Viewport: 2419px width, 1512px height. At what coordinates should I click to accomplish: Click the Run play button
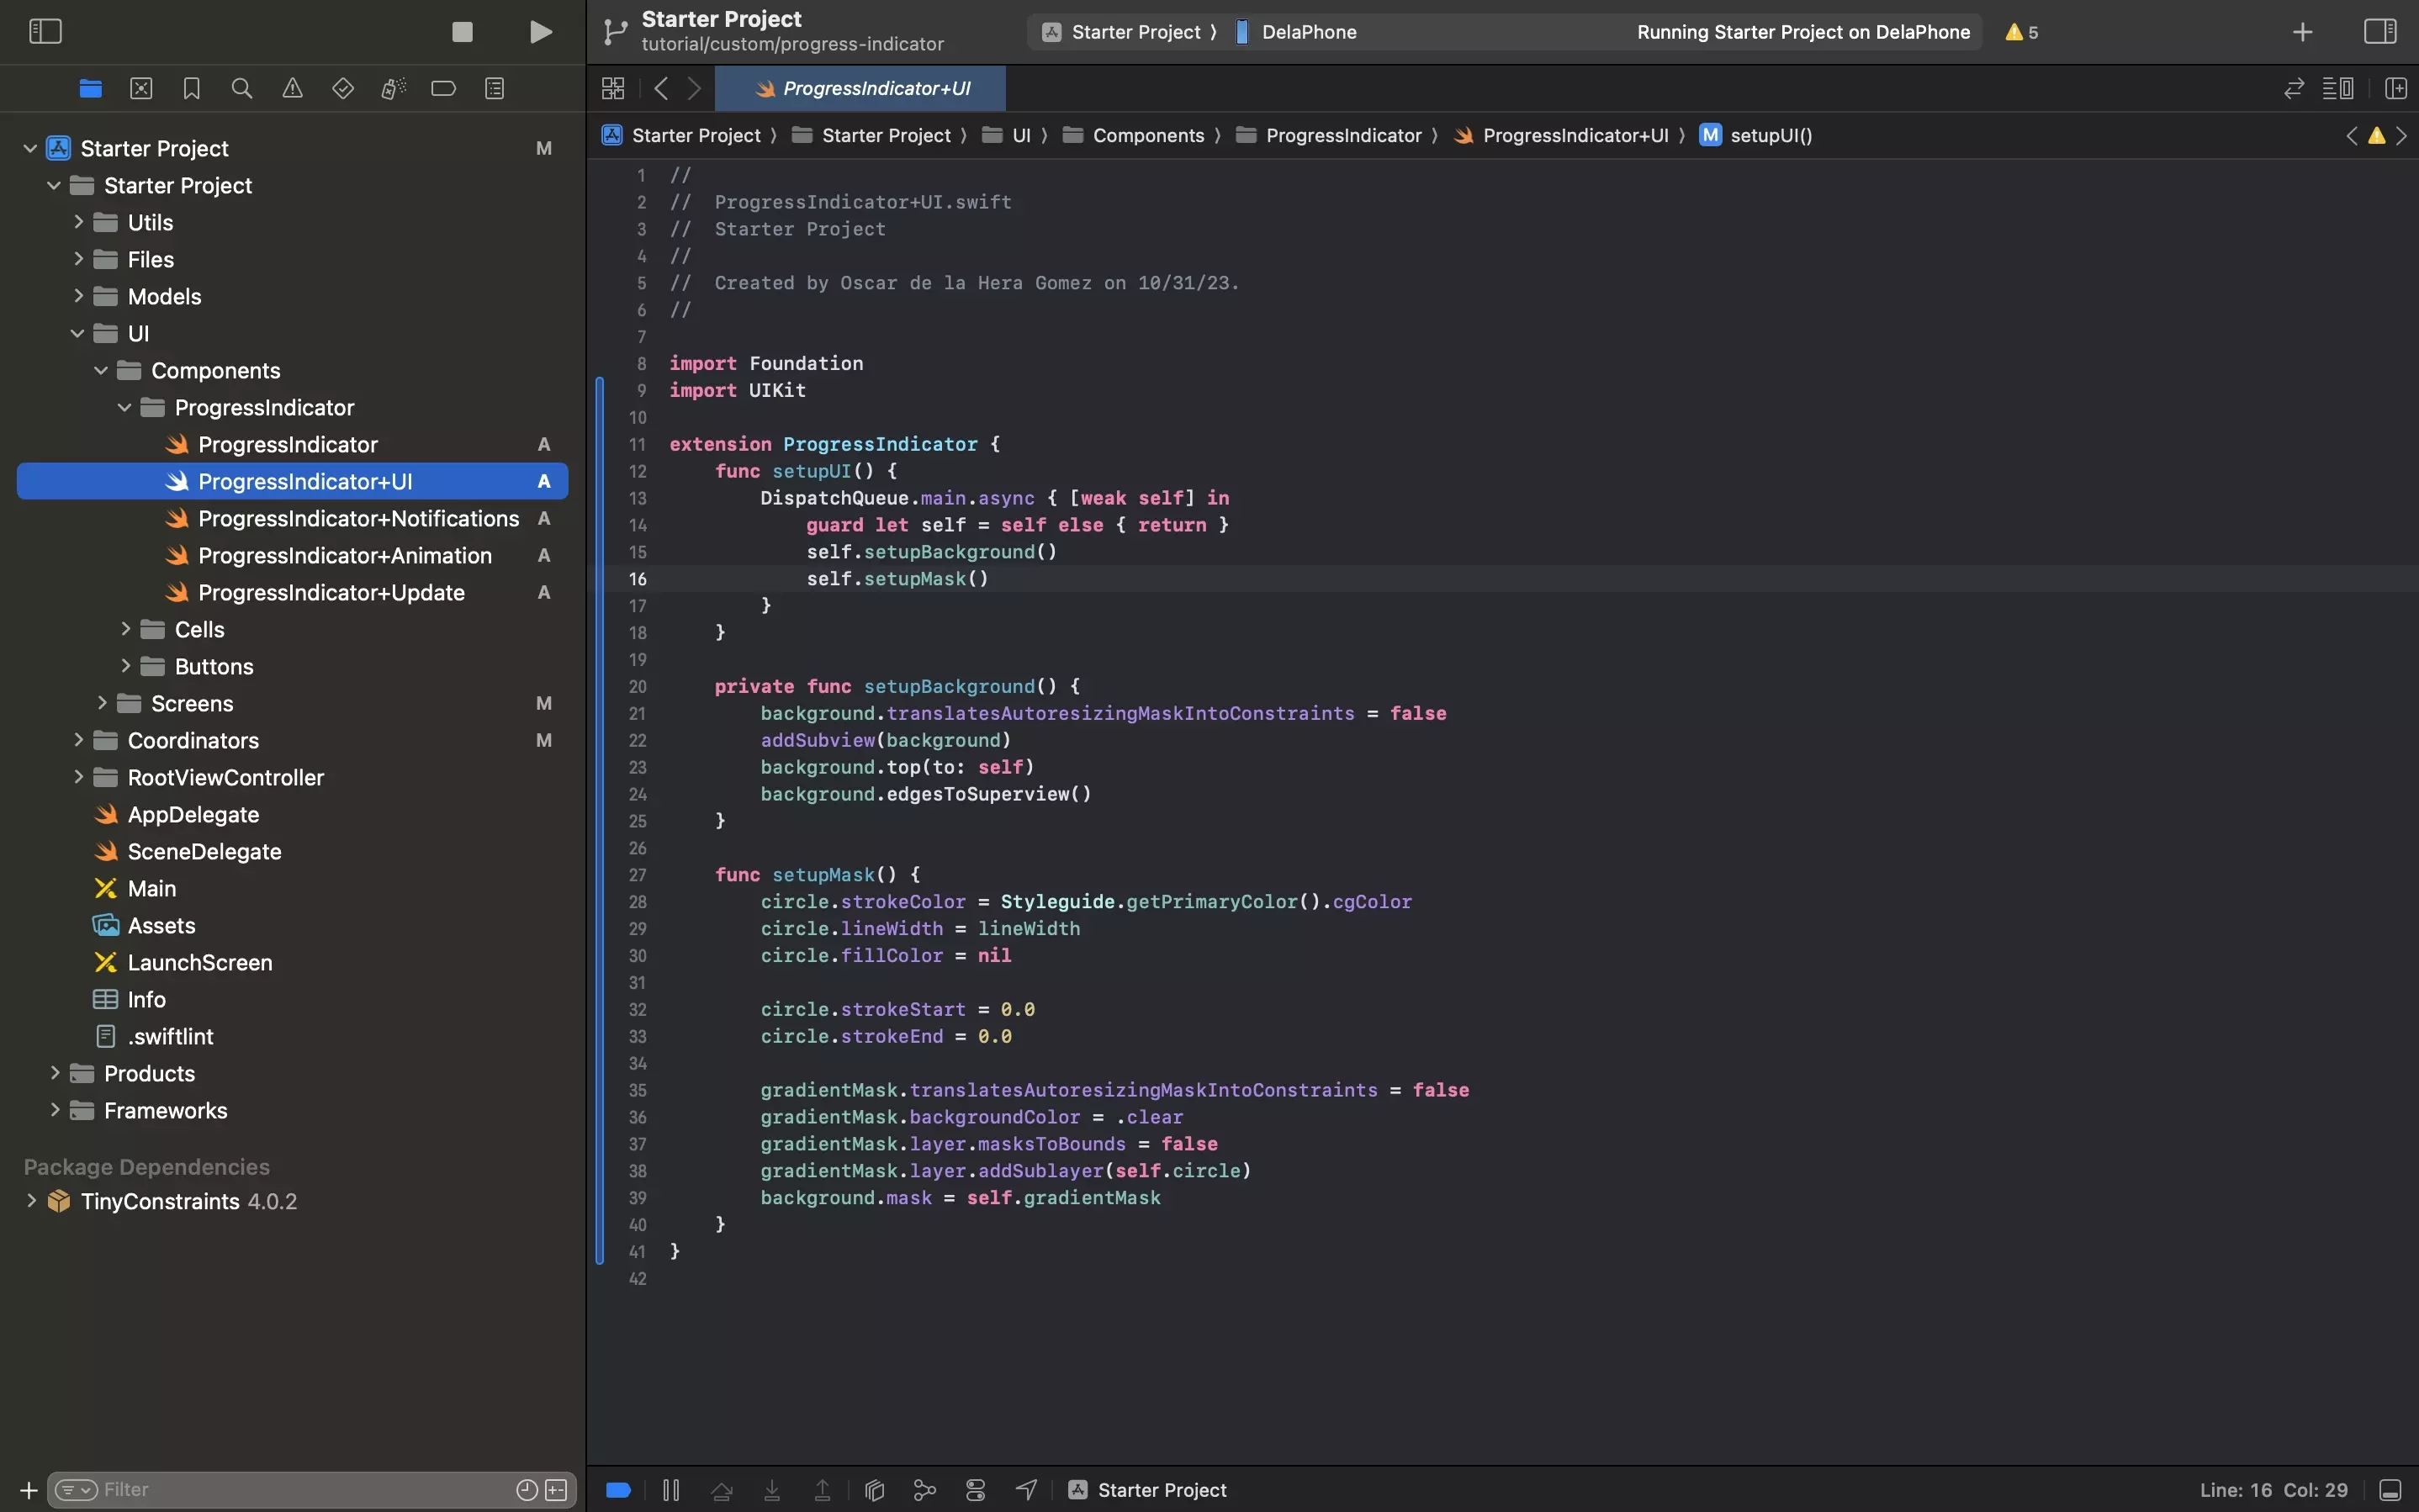pos(540,32)
